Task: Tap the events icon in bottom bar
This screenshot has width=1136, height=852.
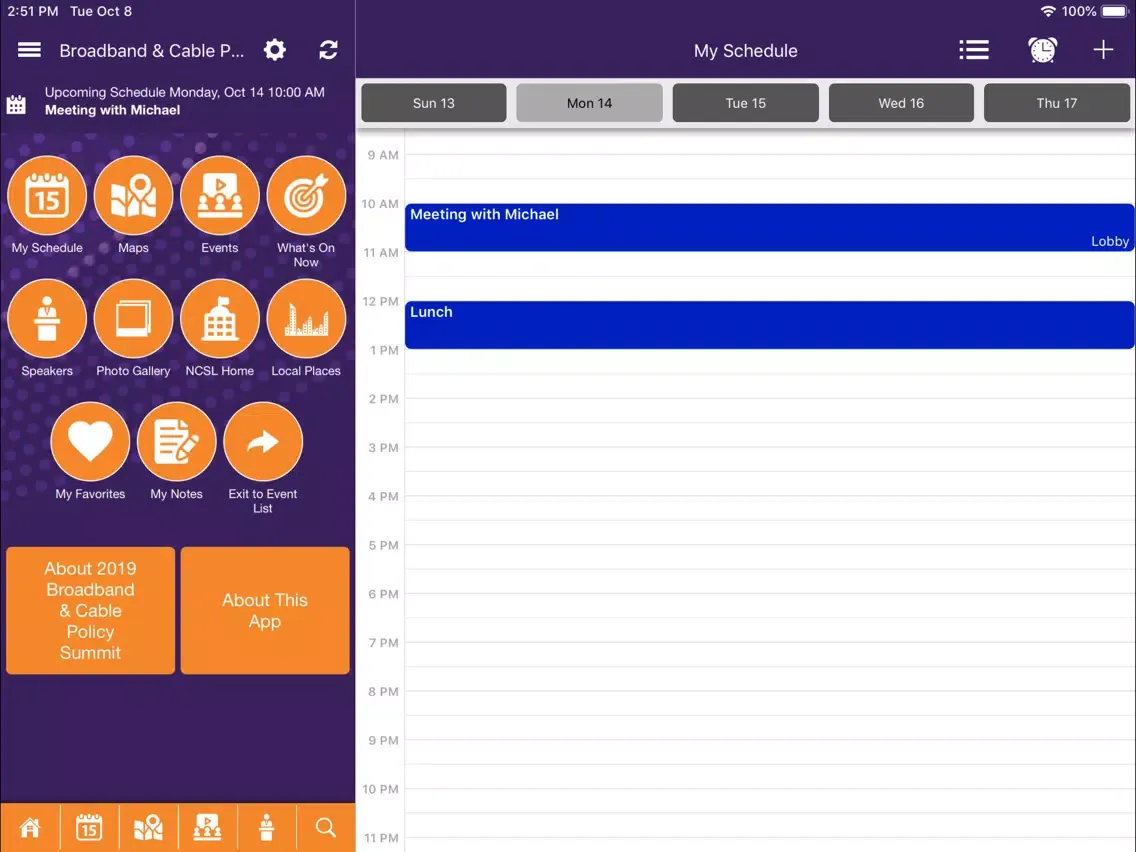Action: point(207,827)
